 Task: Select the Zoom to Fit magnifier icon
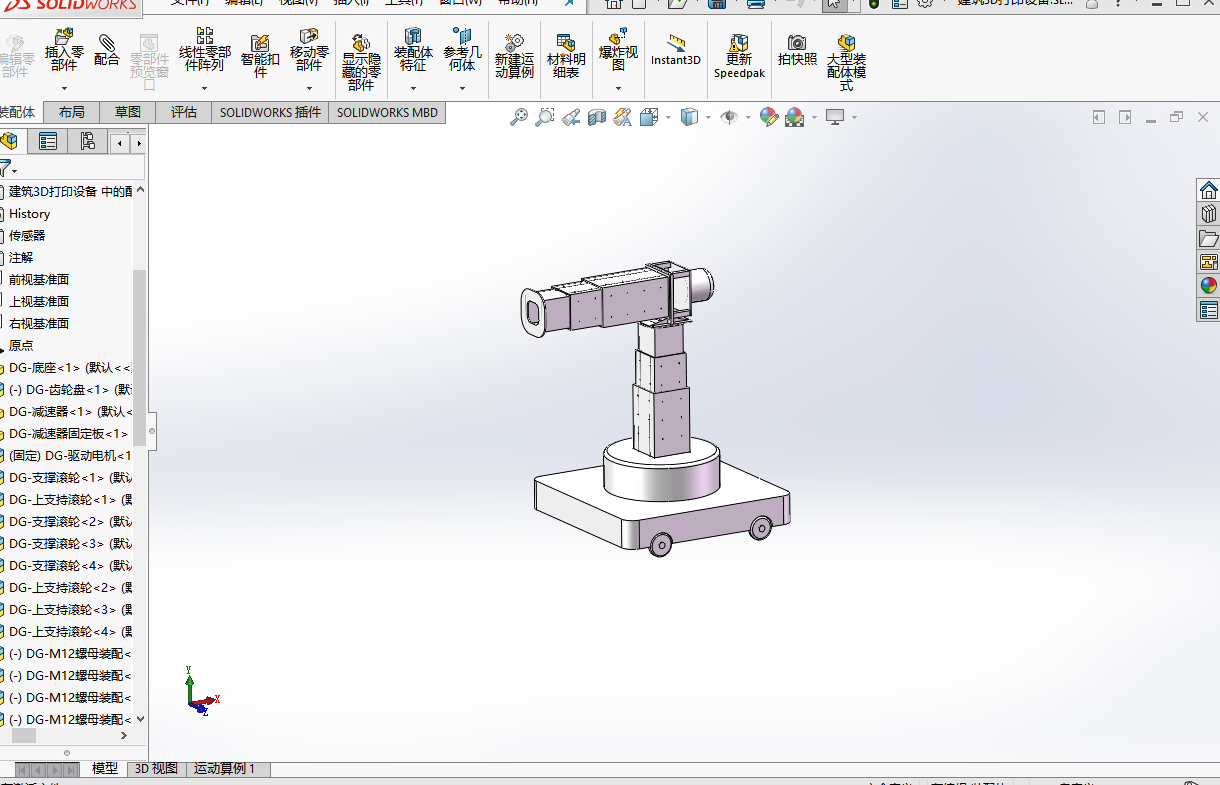[x=518, y=117]
